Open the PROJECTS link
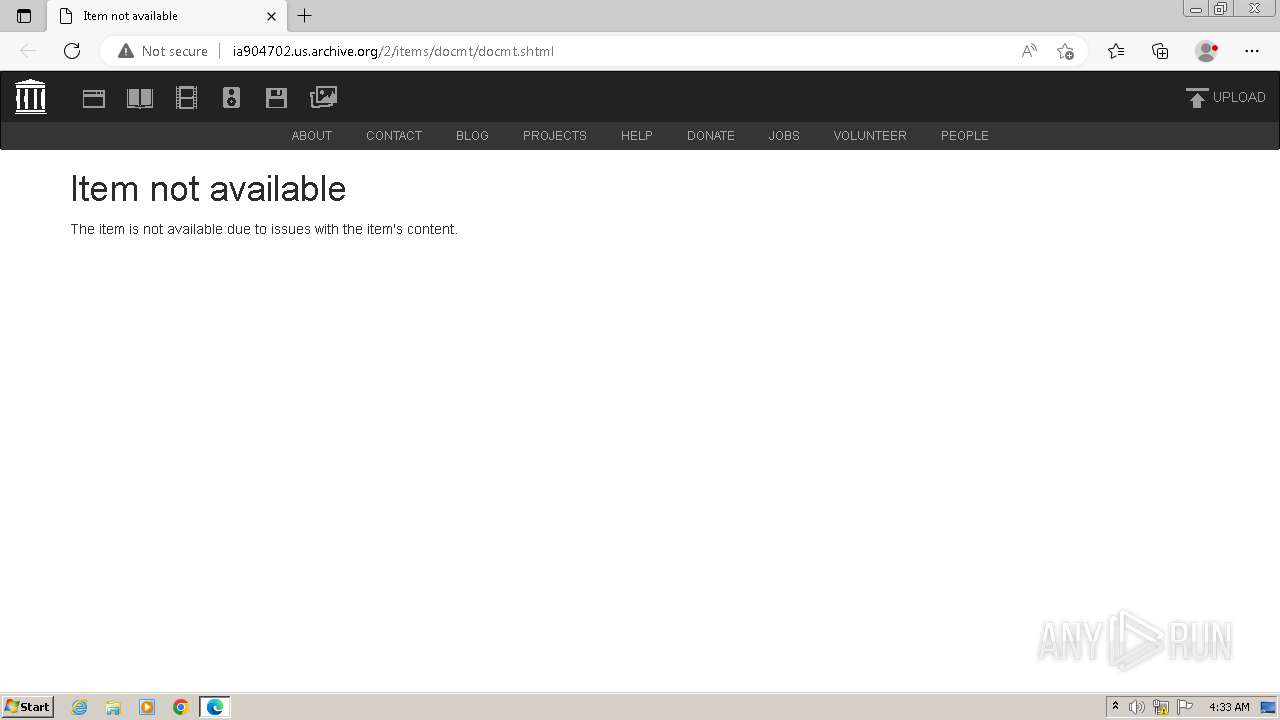The image size is (1280, 720). pos(555,135)
